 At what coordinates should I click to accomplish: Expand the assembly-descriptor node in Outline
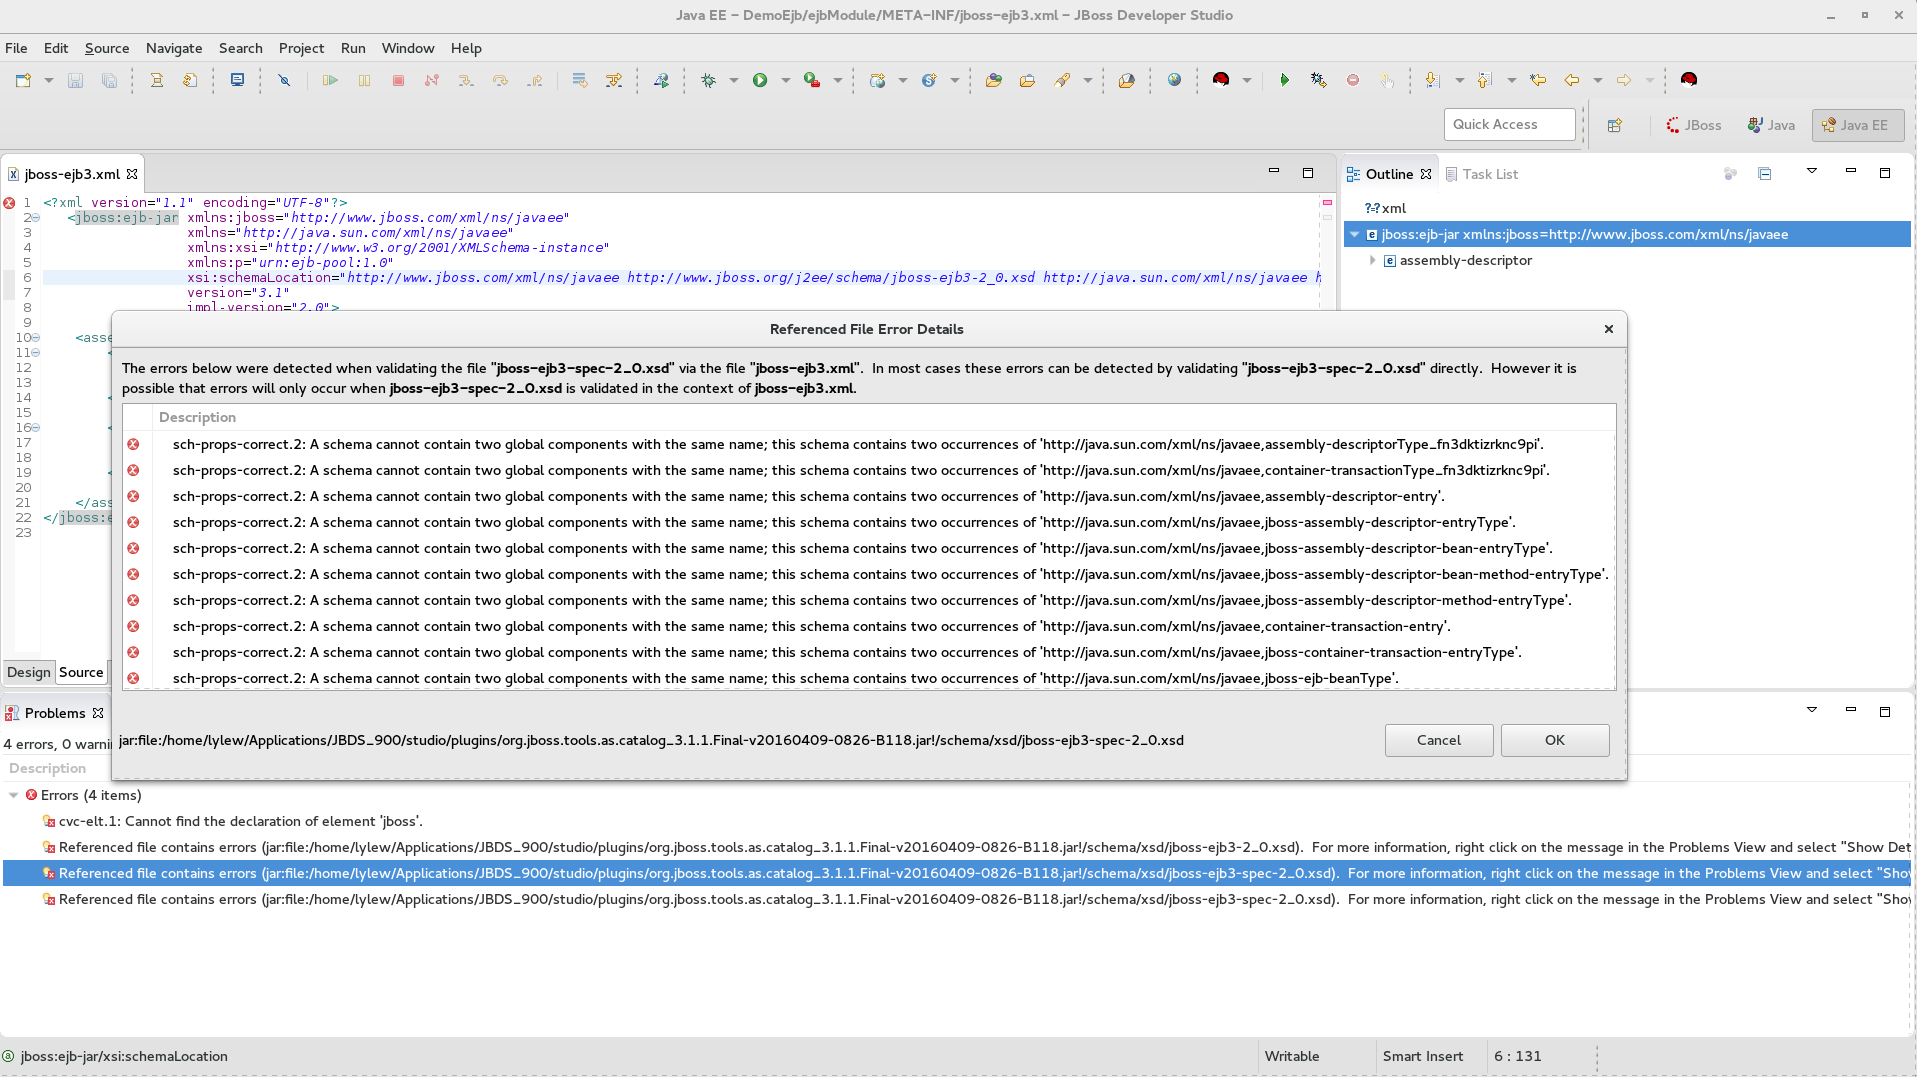[1372, 260]
